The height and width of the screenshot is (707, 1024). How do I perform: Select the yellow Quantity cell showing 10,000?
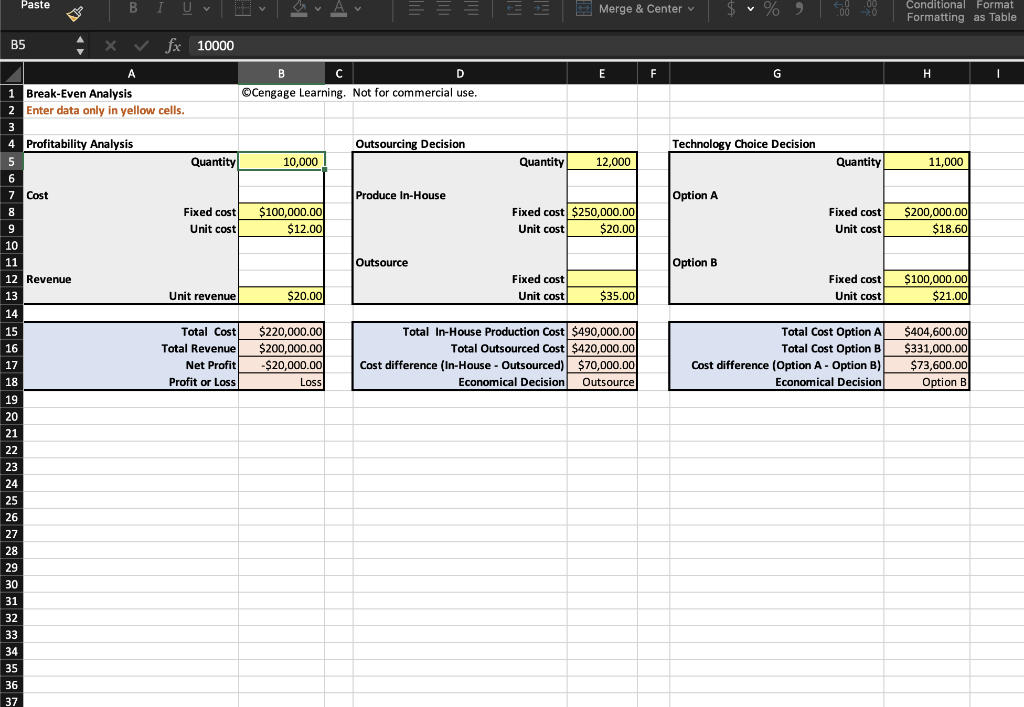tap(281, 161)
